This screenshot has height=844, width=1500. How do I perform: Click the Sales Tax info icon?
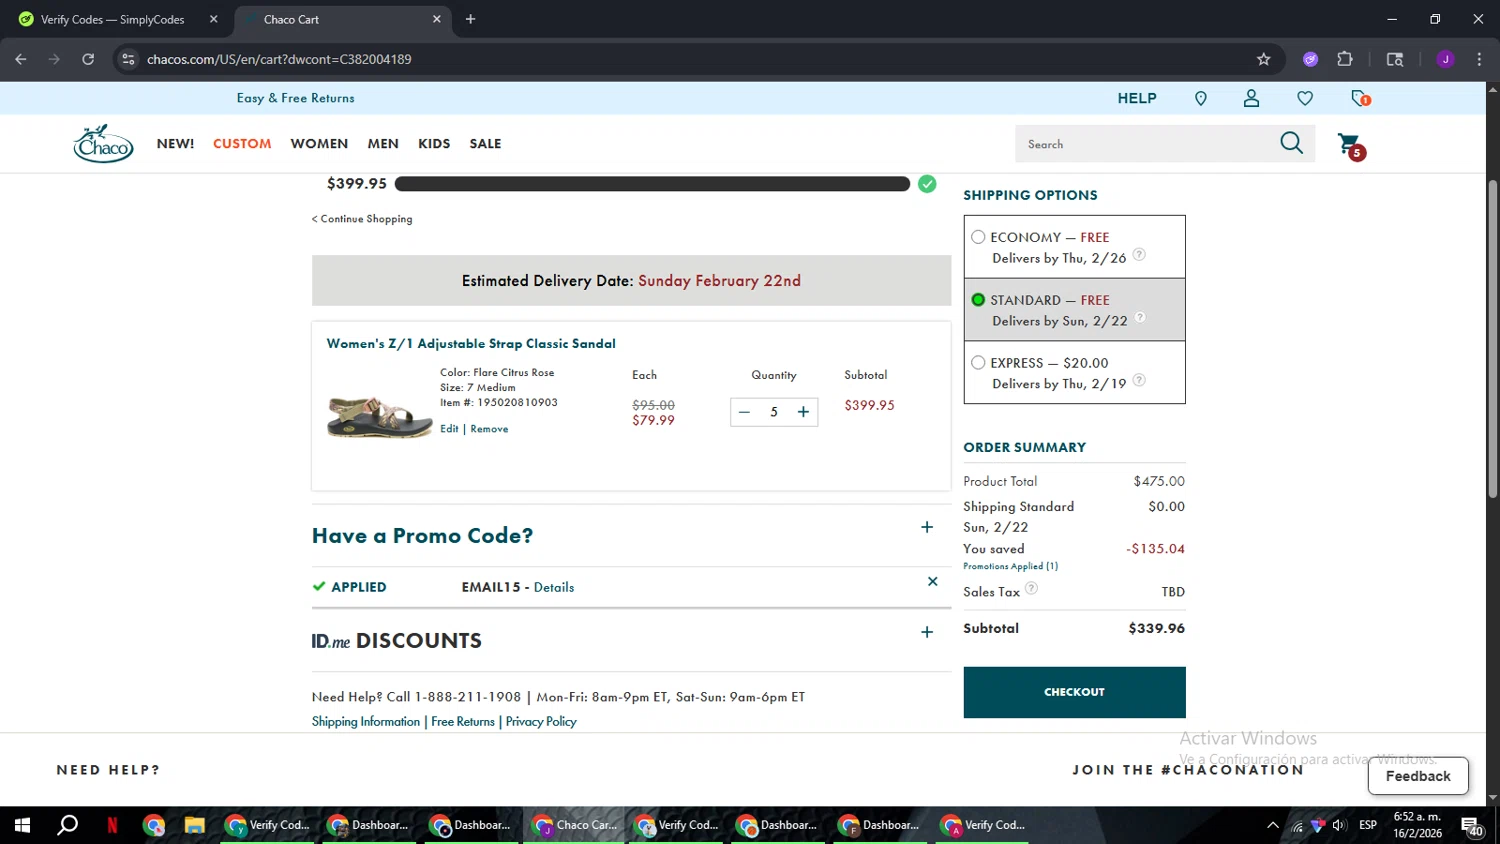click(x=1031, y=588)
